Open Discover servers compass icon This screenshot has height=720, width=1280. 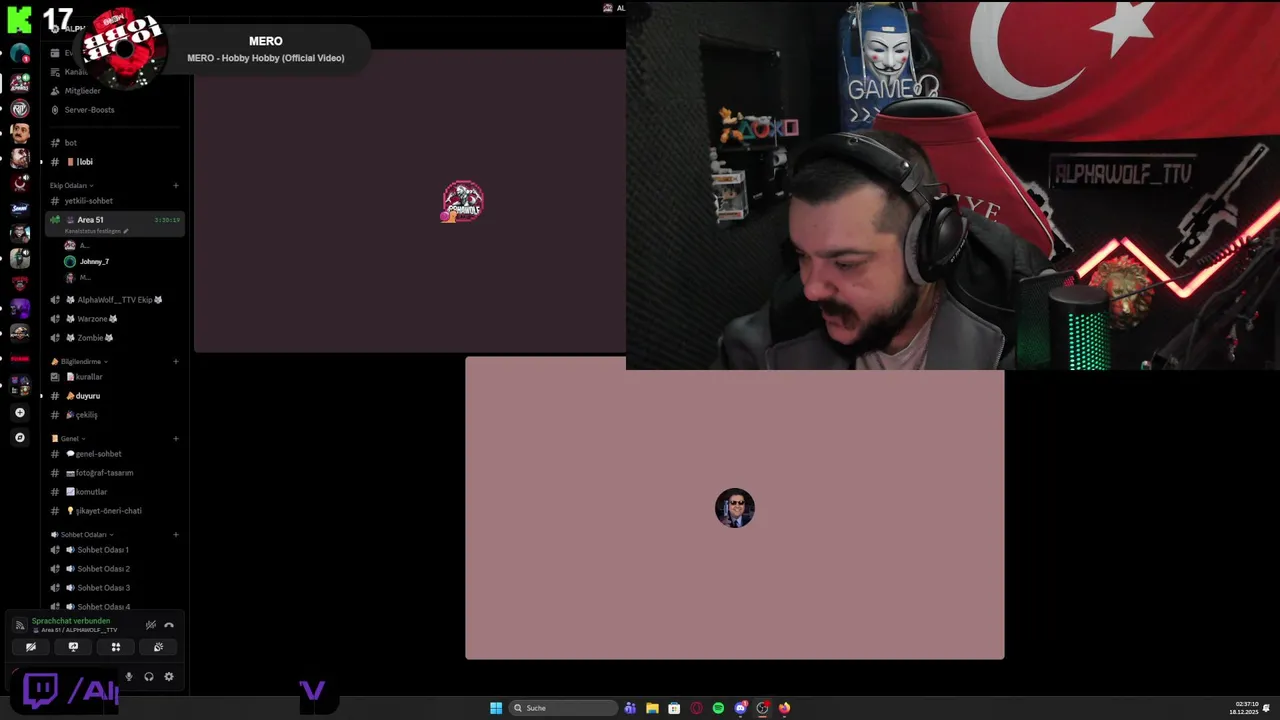(x=19, y=437)
